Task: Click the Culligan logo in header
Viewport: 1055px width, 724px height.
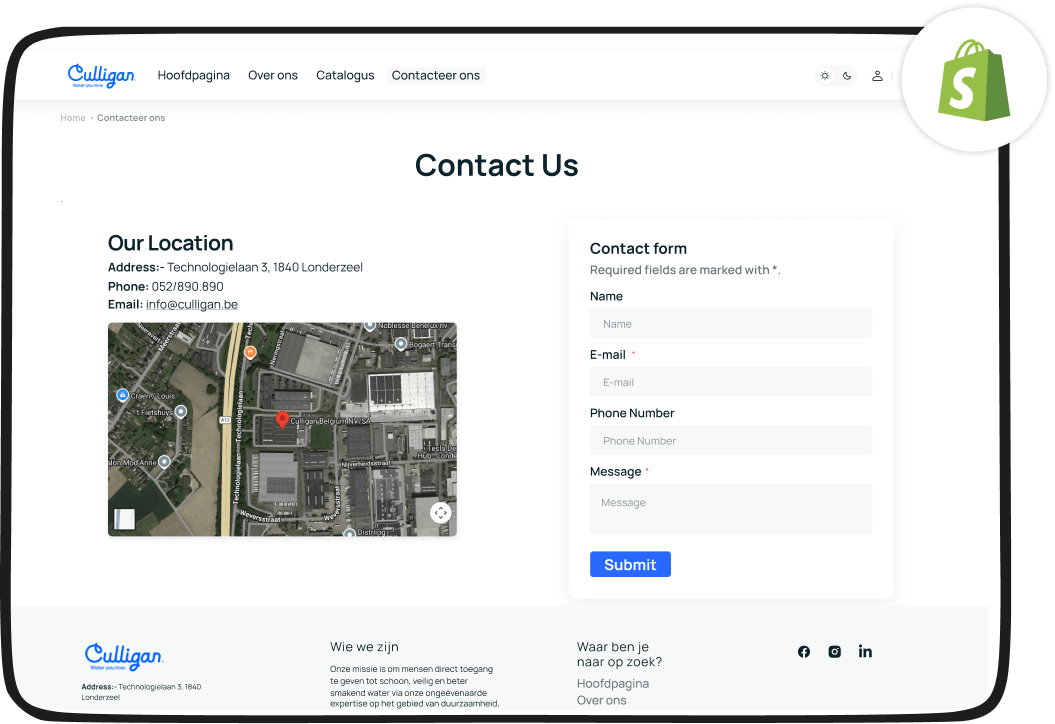Action: [x=101, y=76]
